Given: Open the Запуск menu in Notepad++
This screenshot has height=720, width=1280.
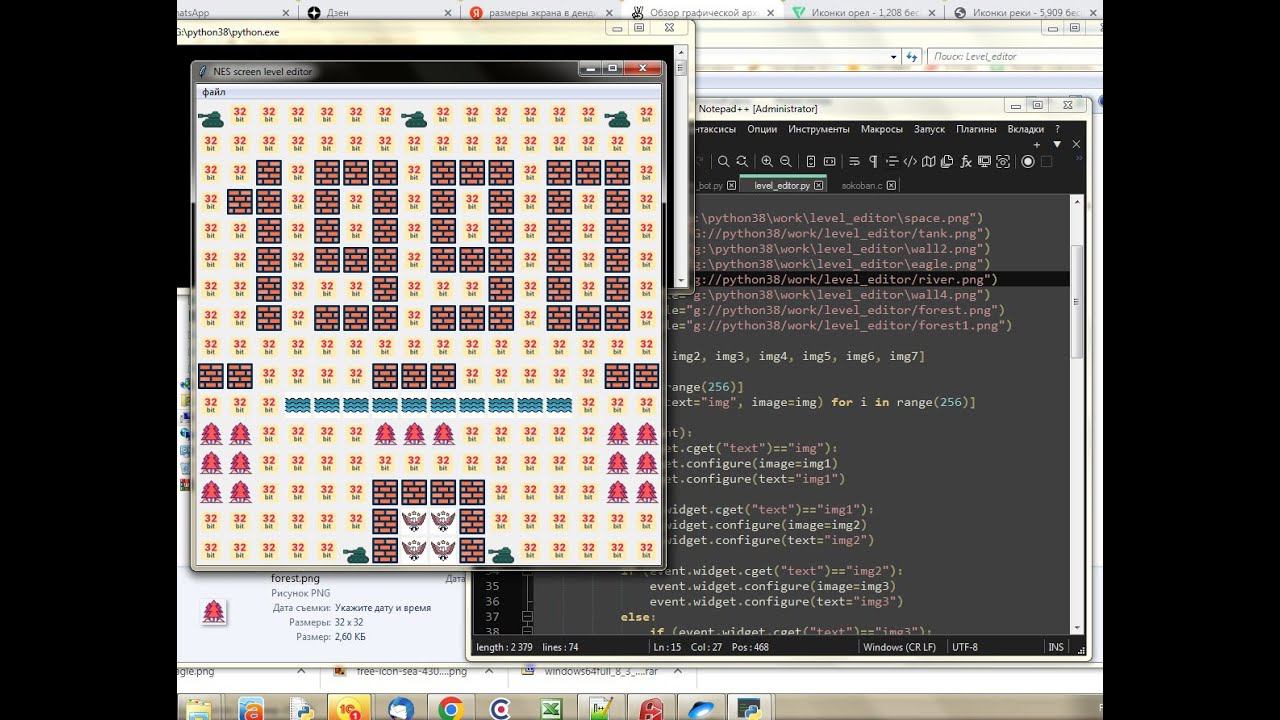Looking at the screenshot, I should (x=930, y=129).
